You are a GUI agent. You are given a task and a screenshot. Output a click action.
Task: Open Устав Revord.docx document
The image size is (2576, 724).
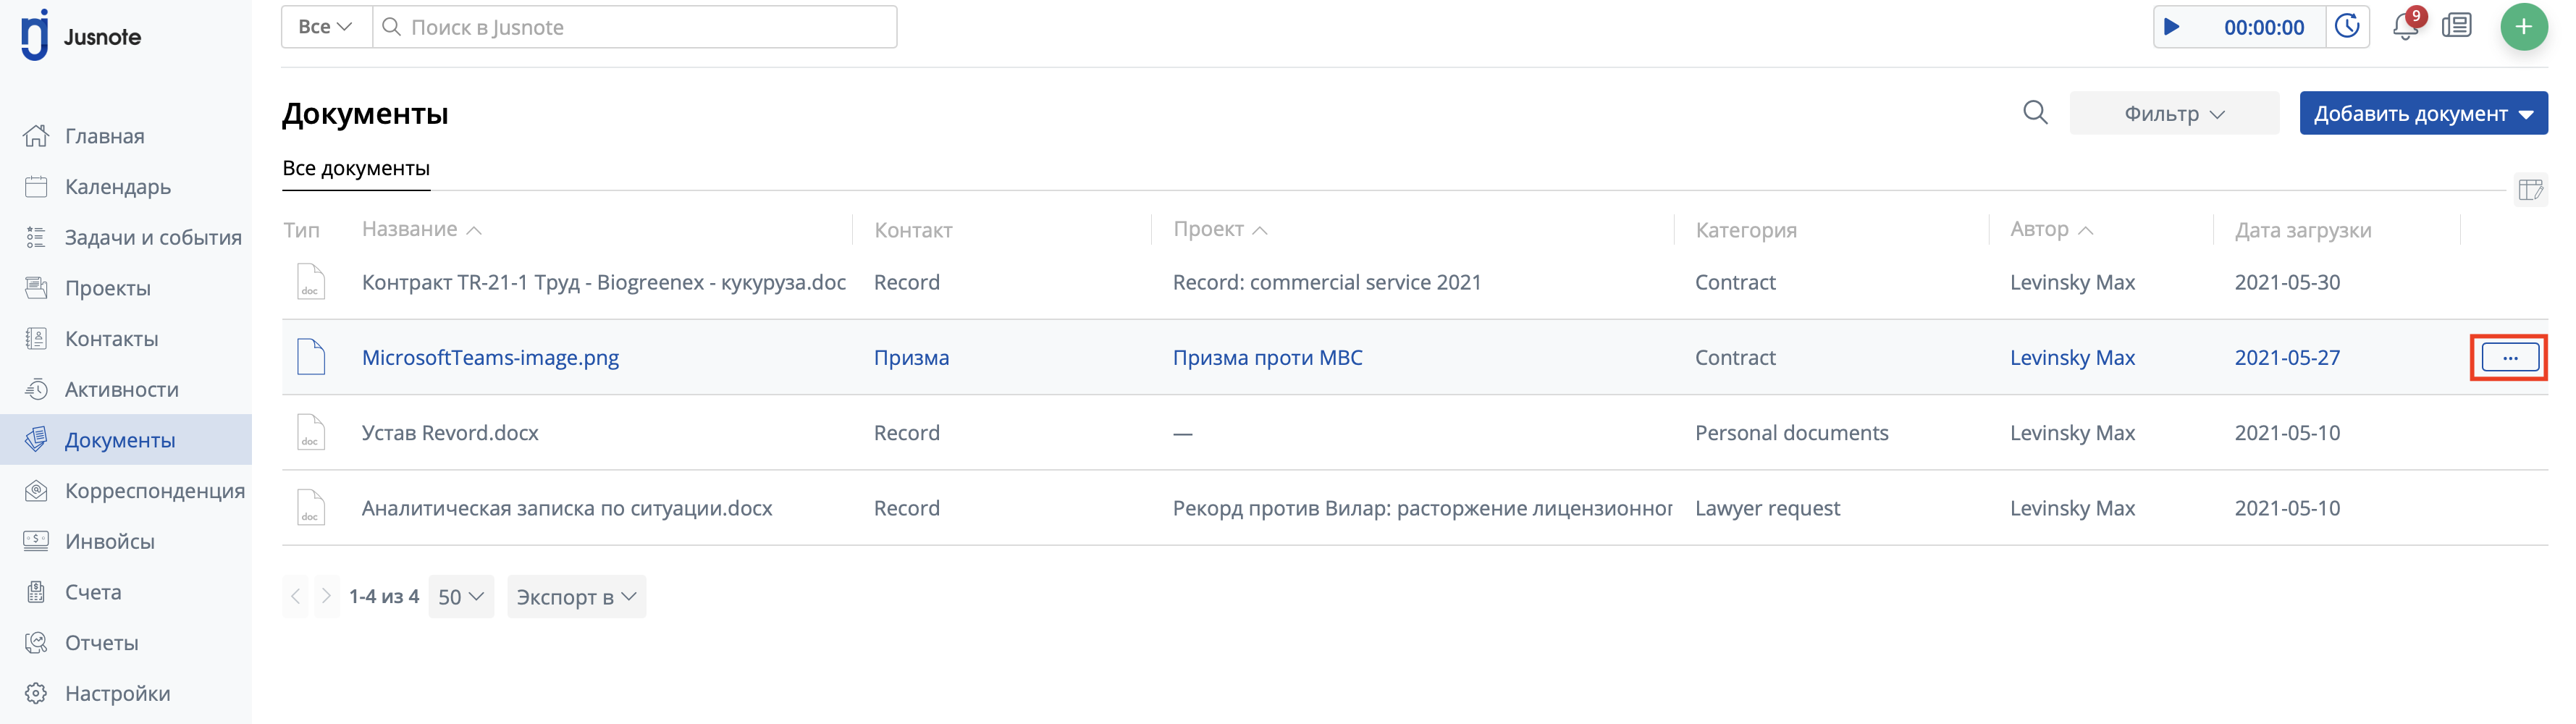[450, 433]
